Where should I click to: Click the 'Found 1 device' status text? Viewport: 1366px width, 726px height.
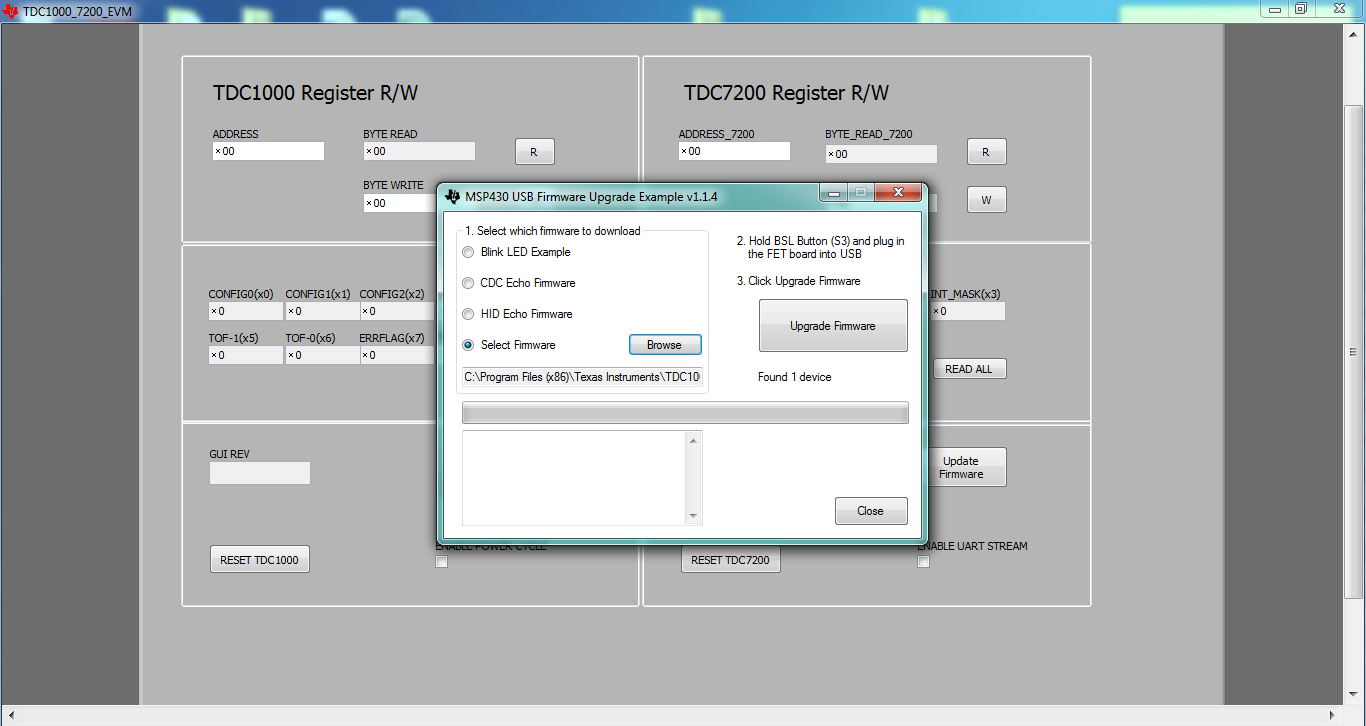(795, 377)
